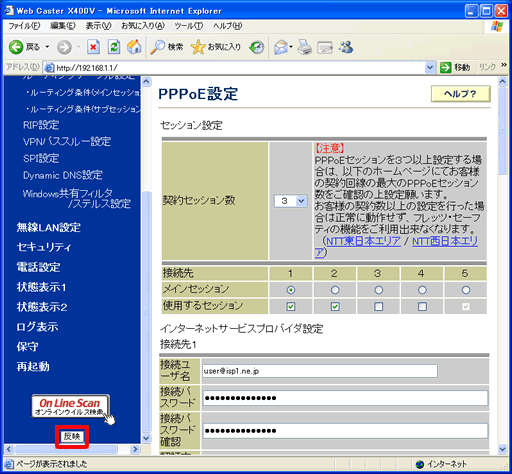Click the ヘルプ? button

[460, 94]
